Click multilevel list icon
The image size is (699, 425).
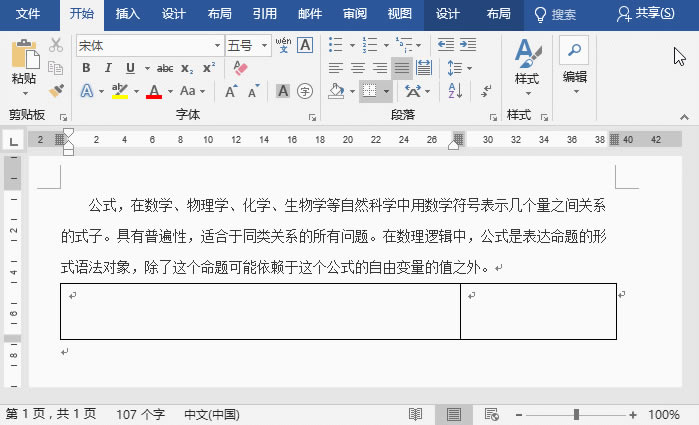pos(404,45)
